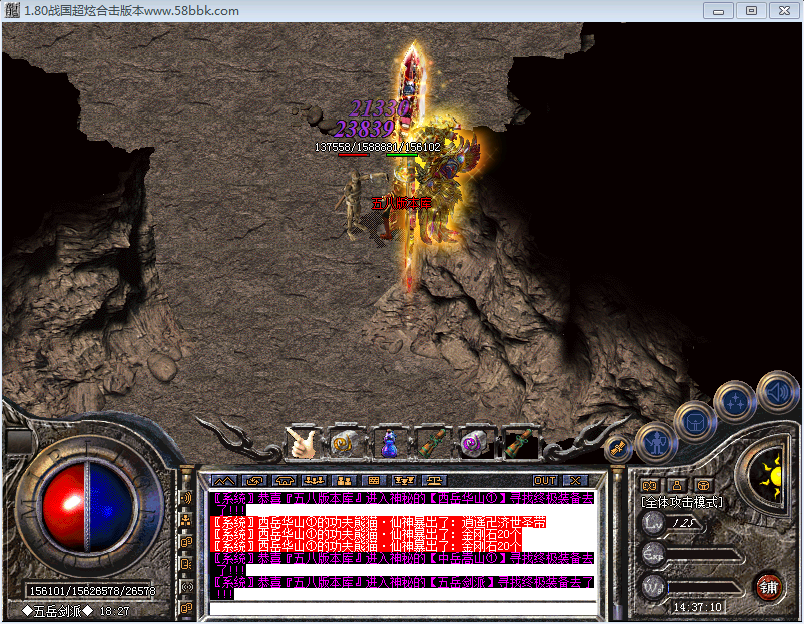Image resolution: width=804 pixels, height=624 pixels.
Task: Maximize the game window
Action: [751, 11]
